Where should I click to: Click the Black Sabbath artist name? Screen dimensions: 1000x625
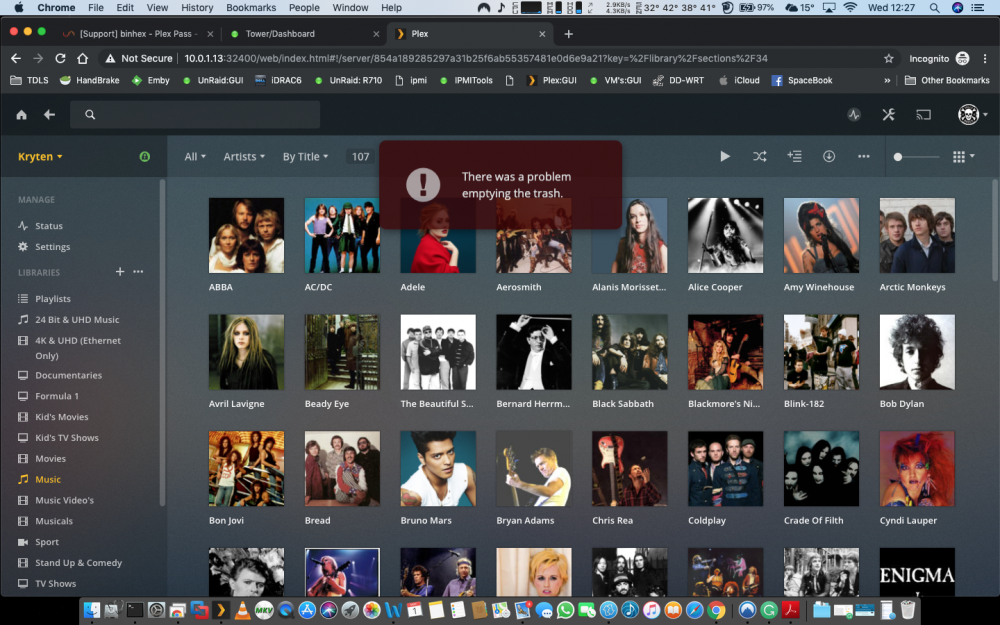[x=622, y=404]
